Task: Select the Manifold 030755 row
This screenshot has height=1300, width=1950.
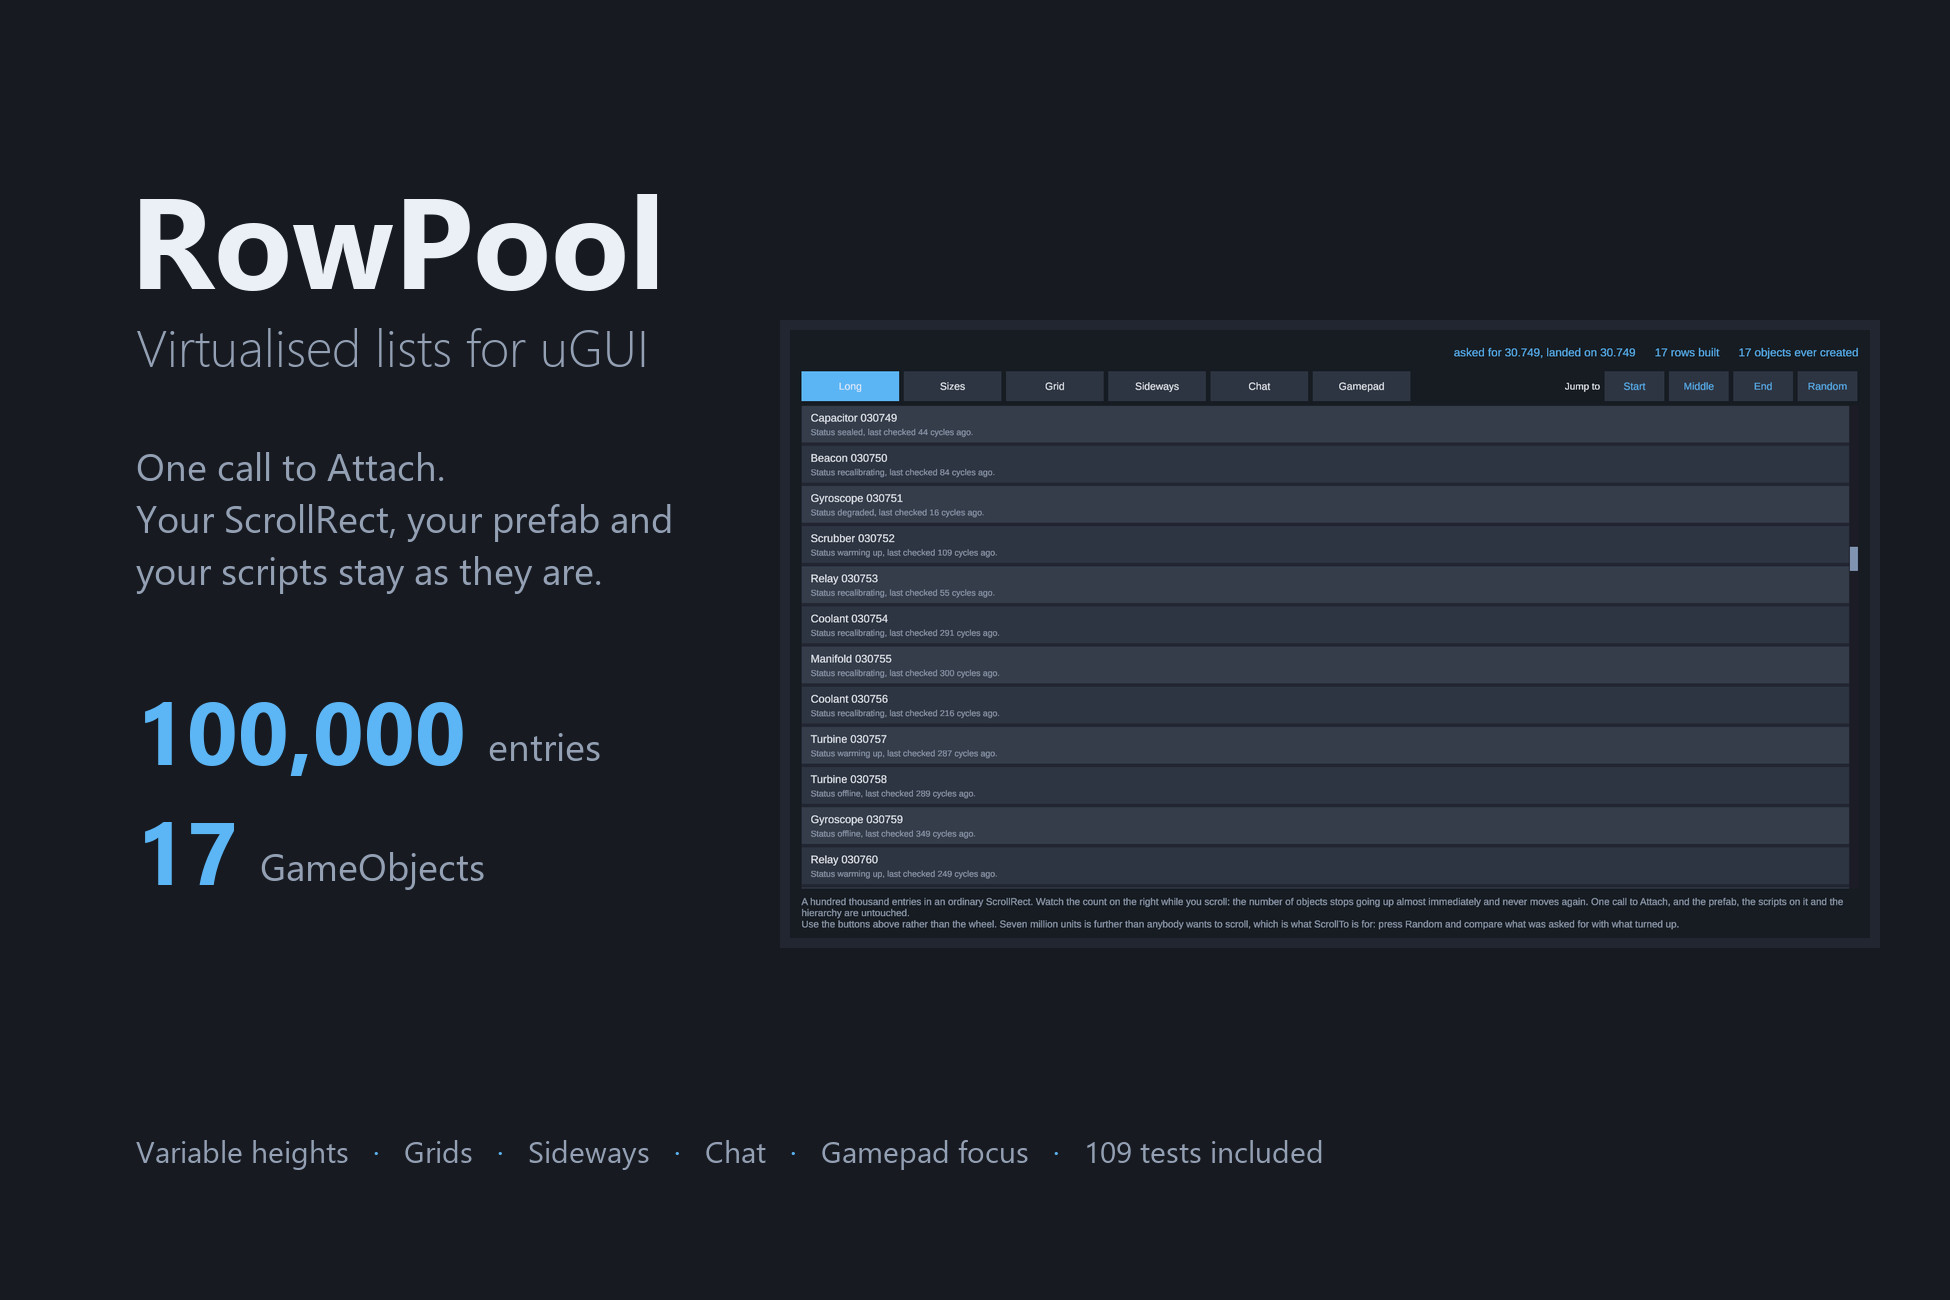Action: (x=1325, y=665)
